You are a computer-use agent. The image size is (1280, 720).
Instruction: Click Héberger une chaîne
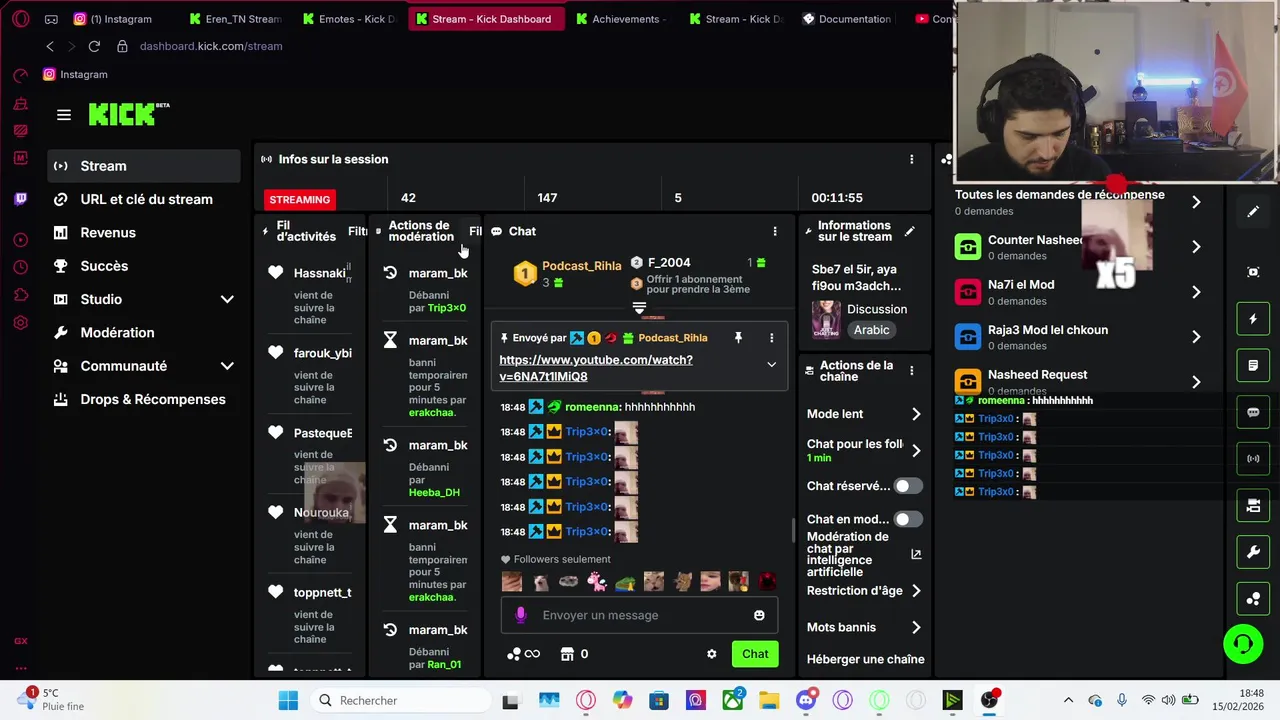click(x=865, y=659)
